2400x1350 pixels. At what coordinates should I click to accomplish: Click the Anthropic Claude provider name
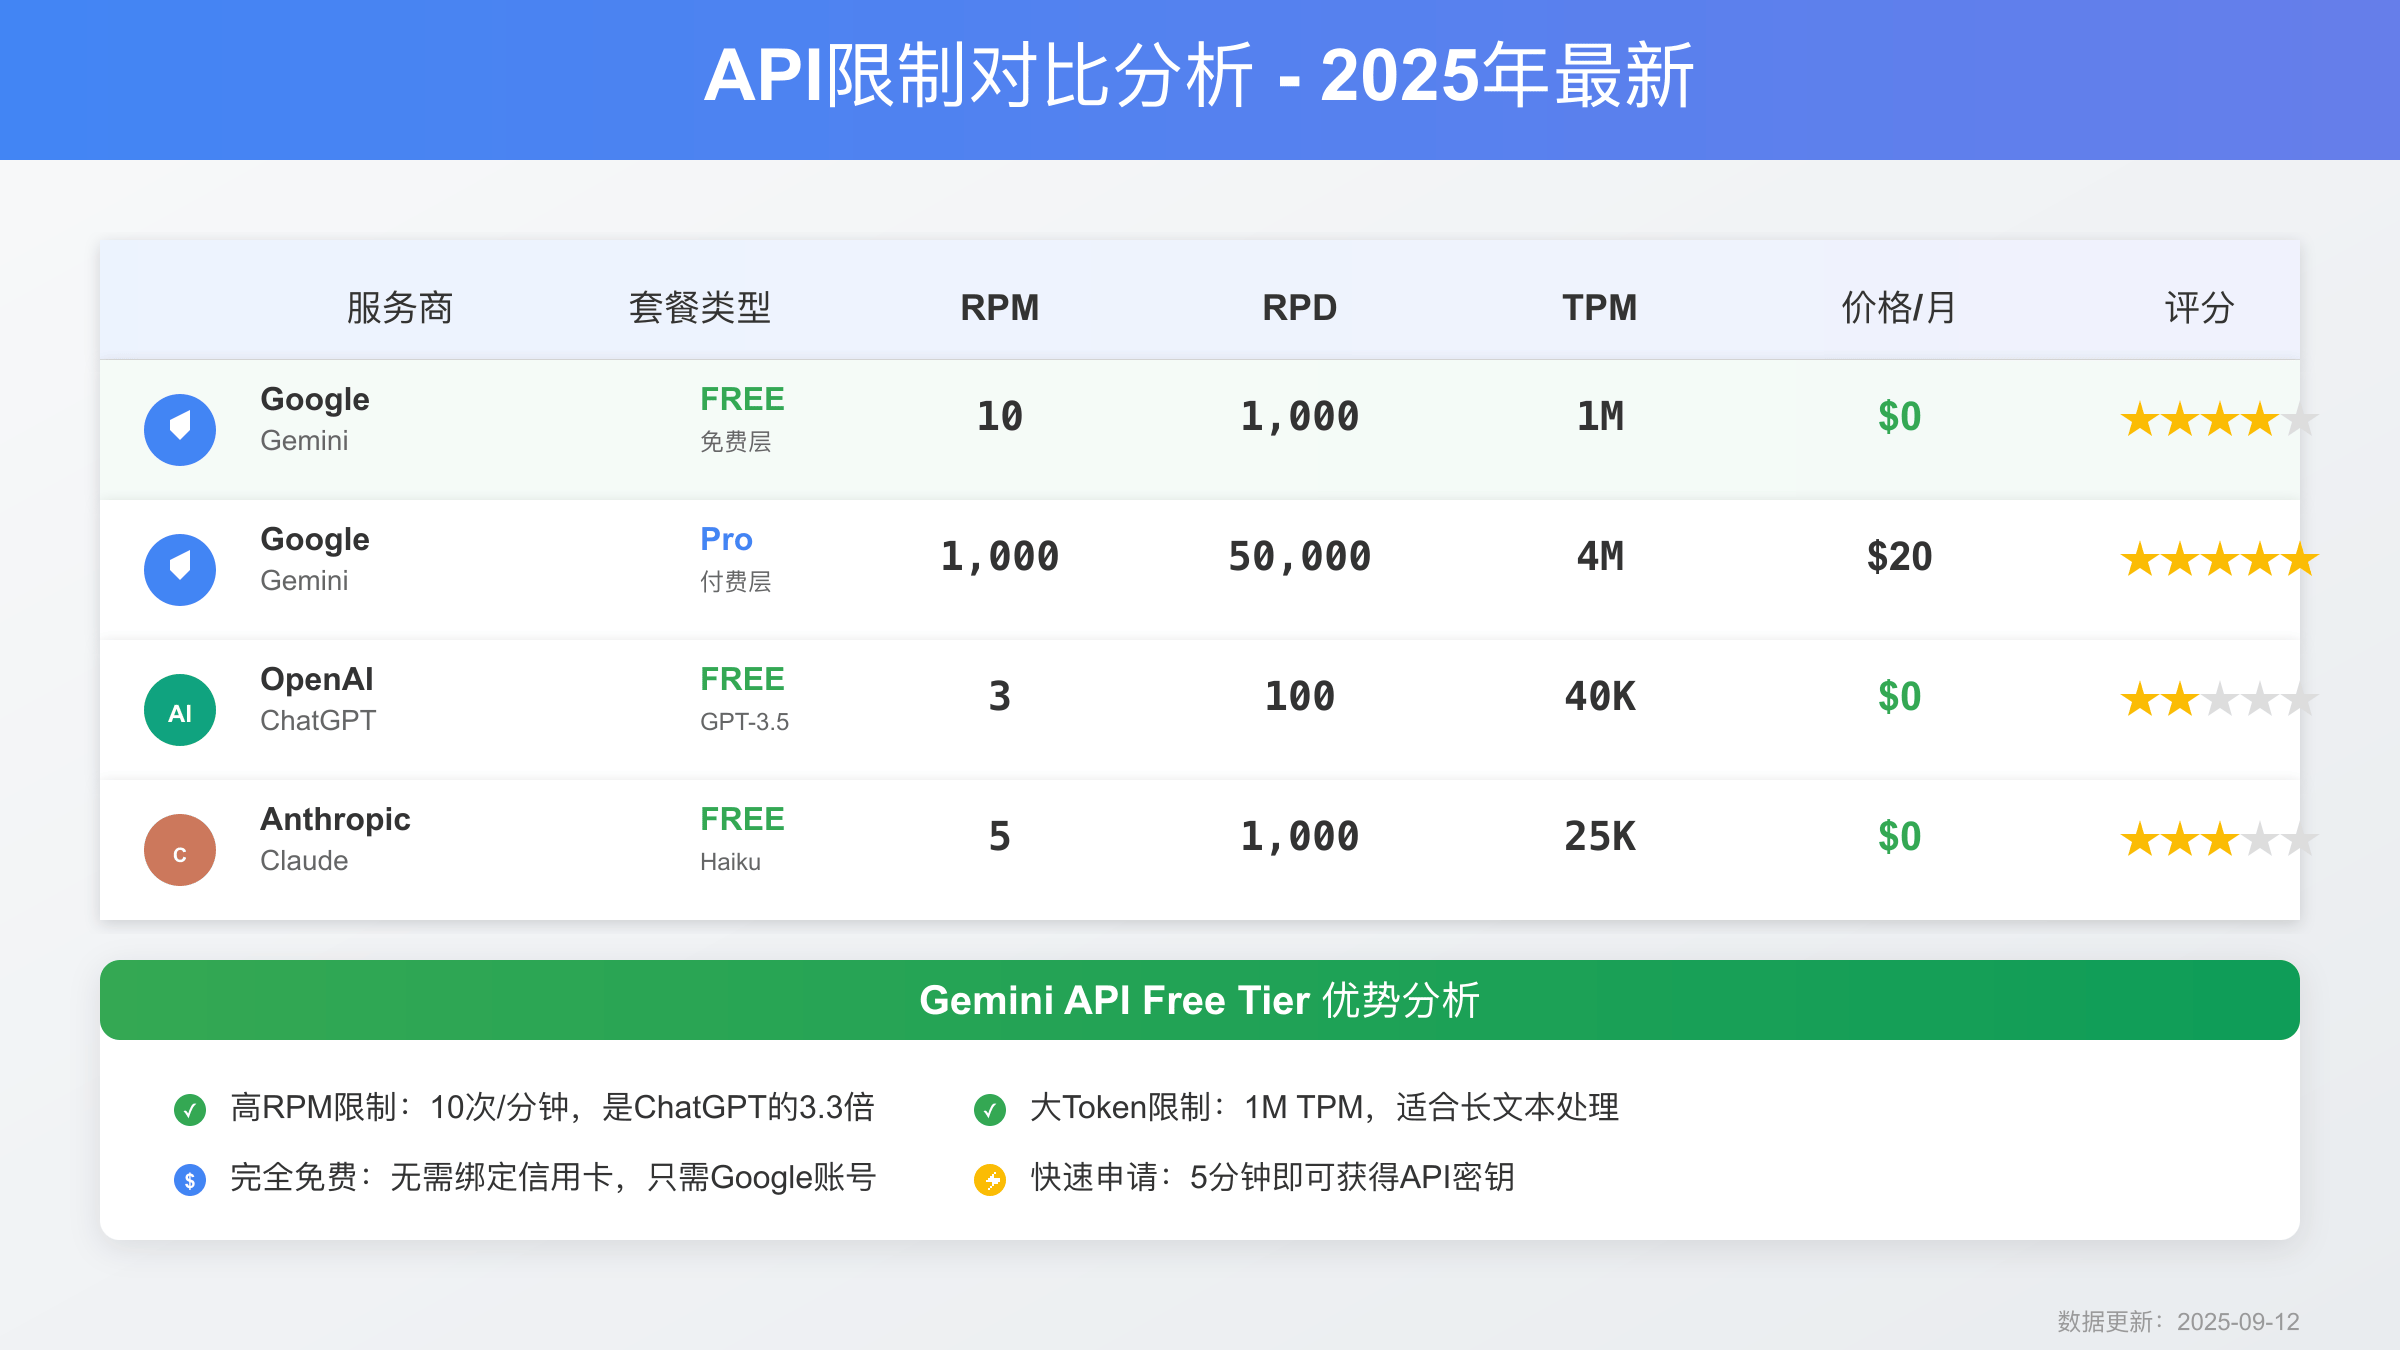pos(335,839)
